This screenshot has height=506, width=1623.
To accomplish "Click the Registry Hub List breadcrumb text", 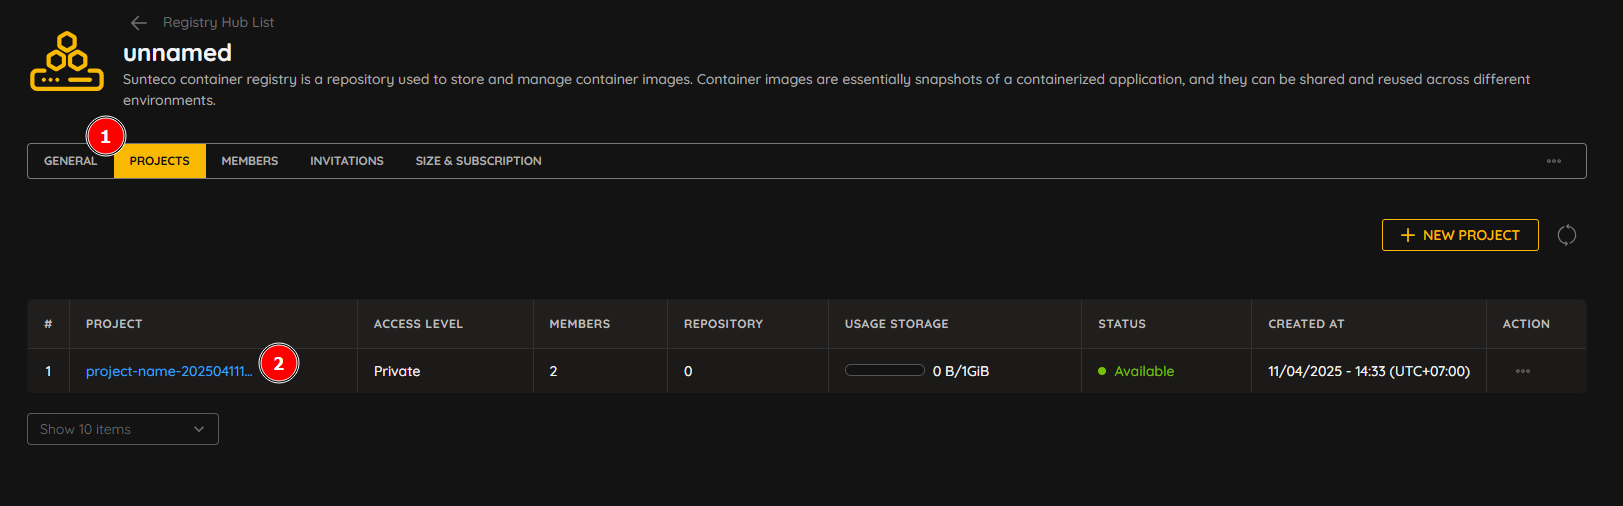I will point(219,22).
